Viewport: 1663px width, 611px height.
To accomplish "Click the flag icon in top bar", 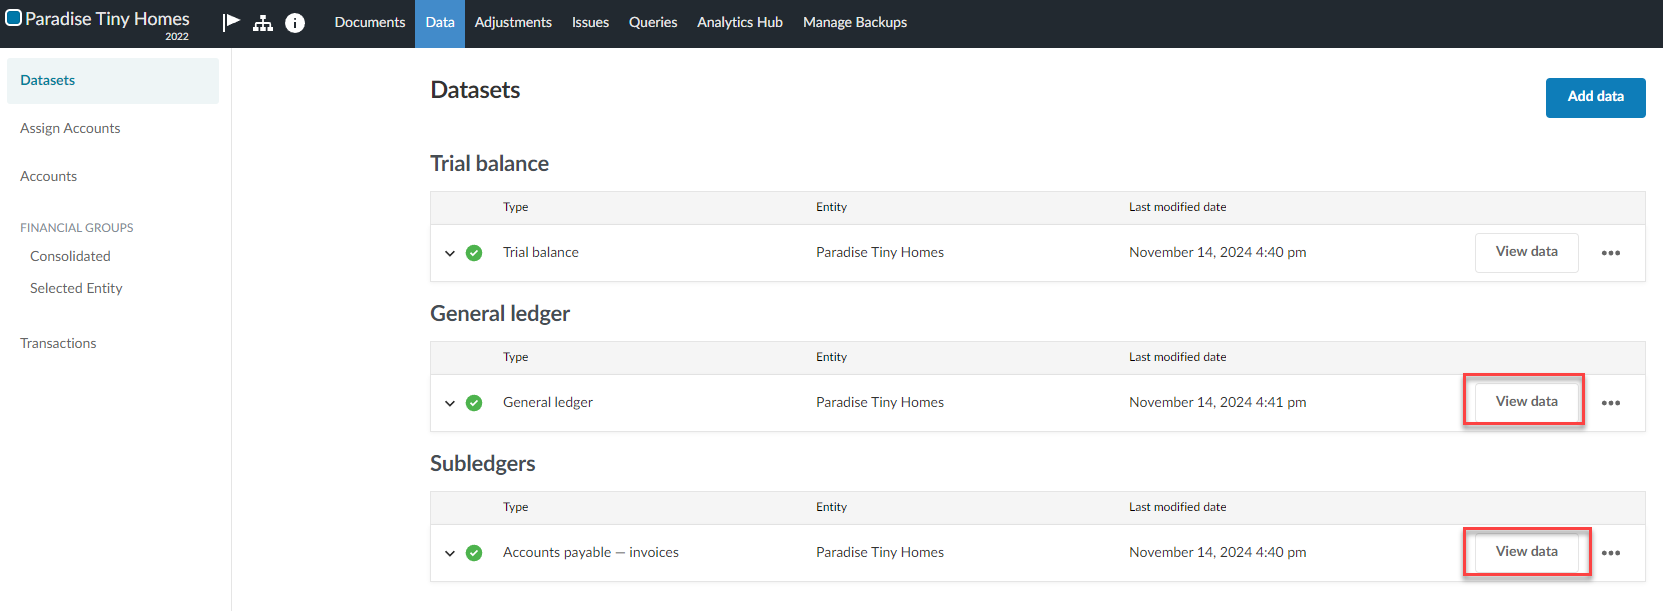I will click(231, 22).
